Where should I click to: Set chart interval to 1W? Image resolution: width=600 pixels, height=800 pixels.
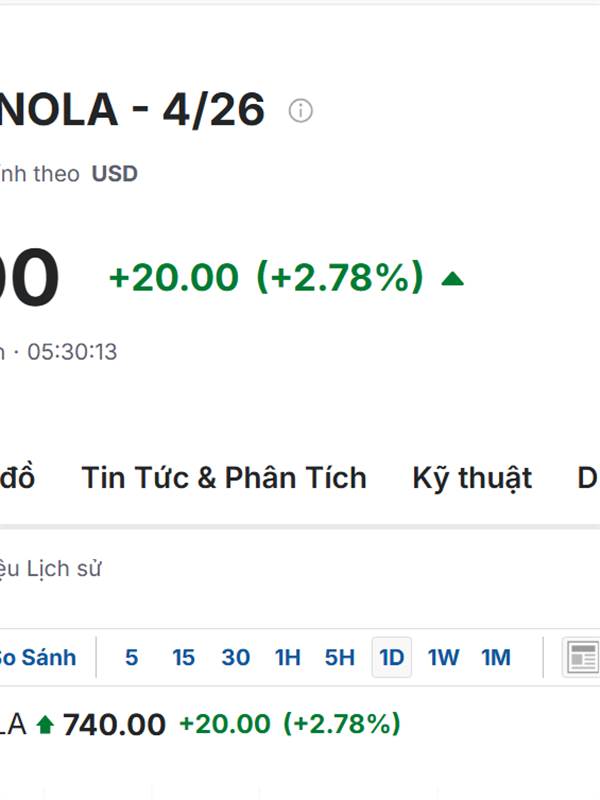coord(444,657)
